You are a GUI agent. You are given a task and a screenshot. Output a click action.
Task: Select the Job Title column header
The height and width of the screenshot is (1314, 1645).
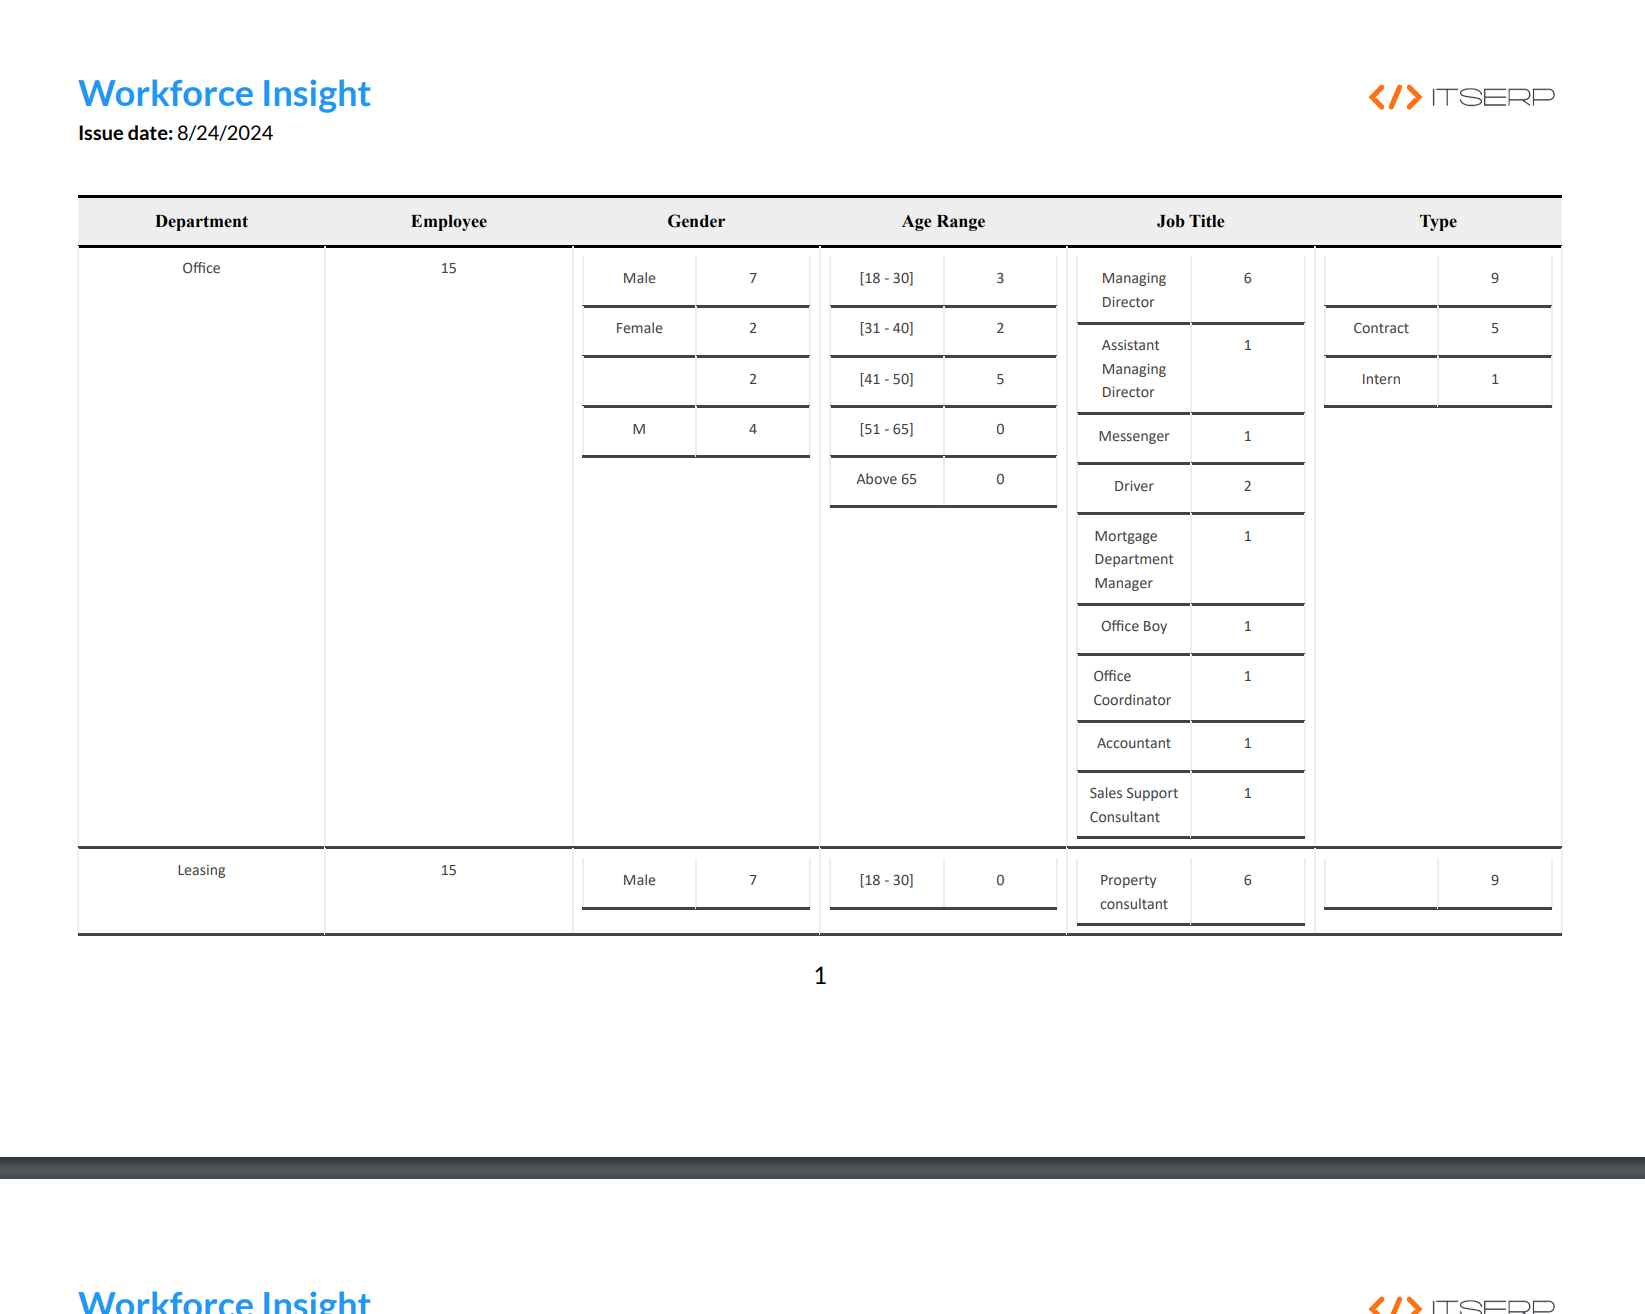click(x=1189, y=221)
